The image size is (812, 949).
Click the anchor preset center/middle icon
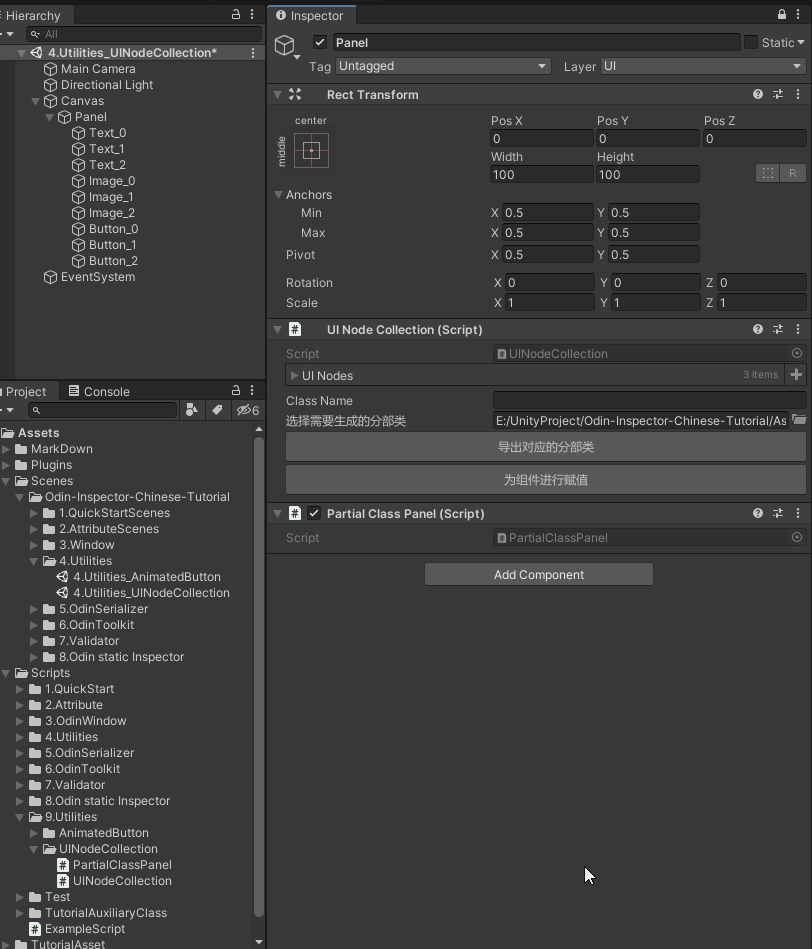311,151
